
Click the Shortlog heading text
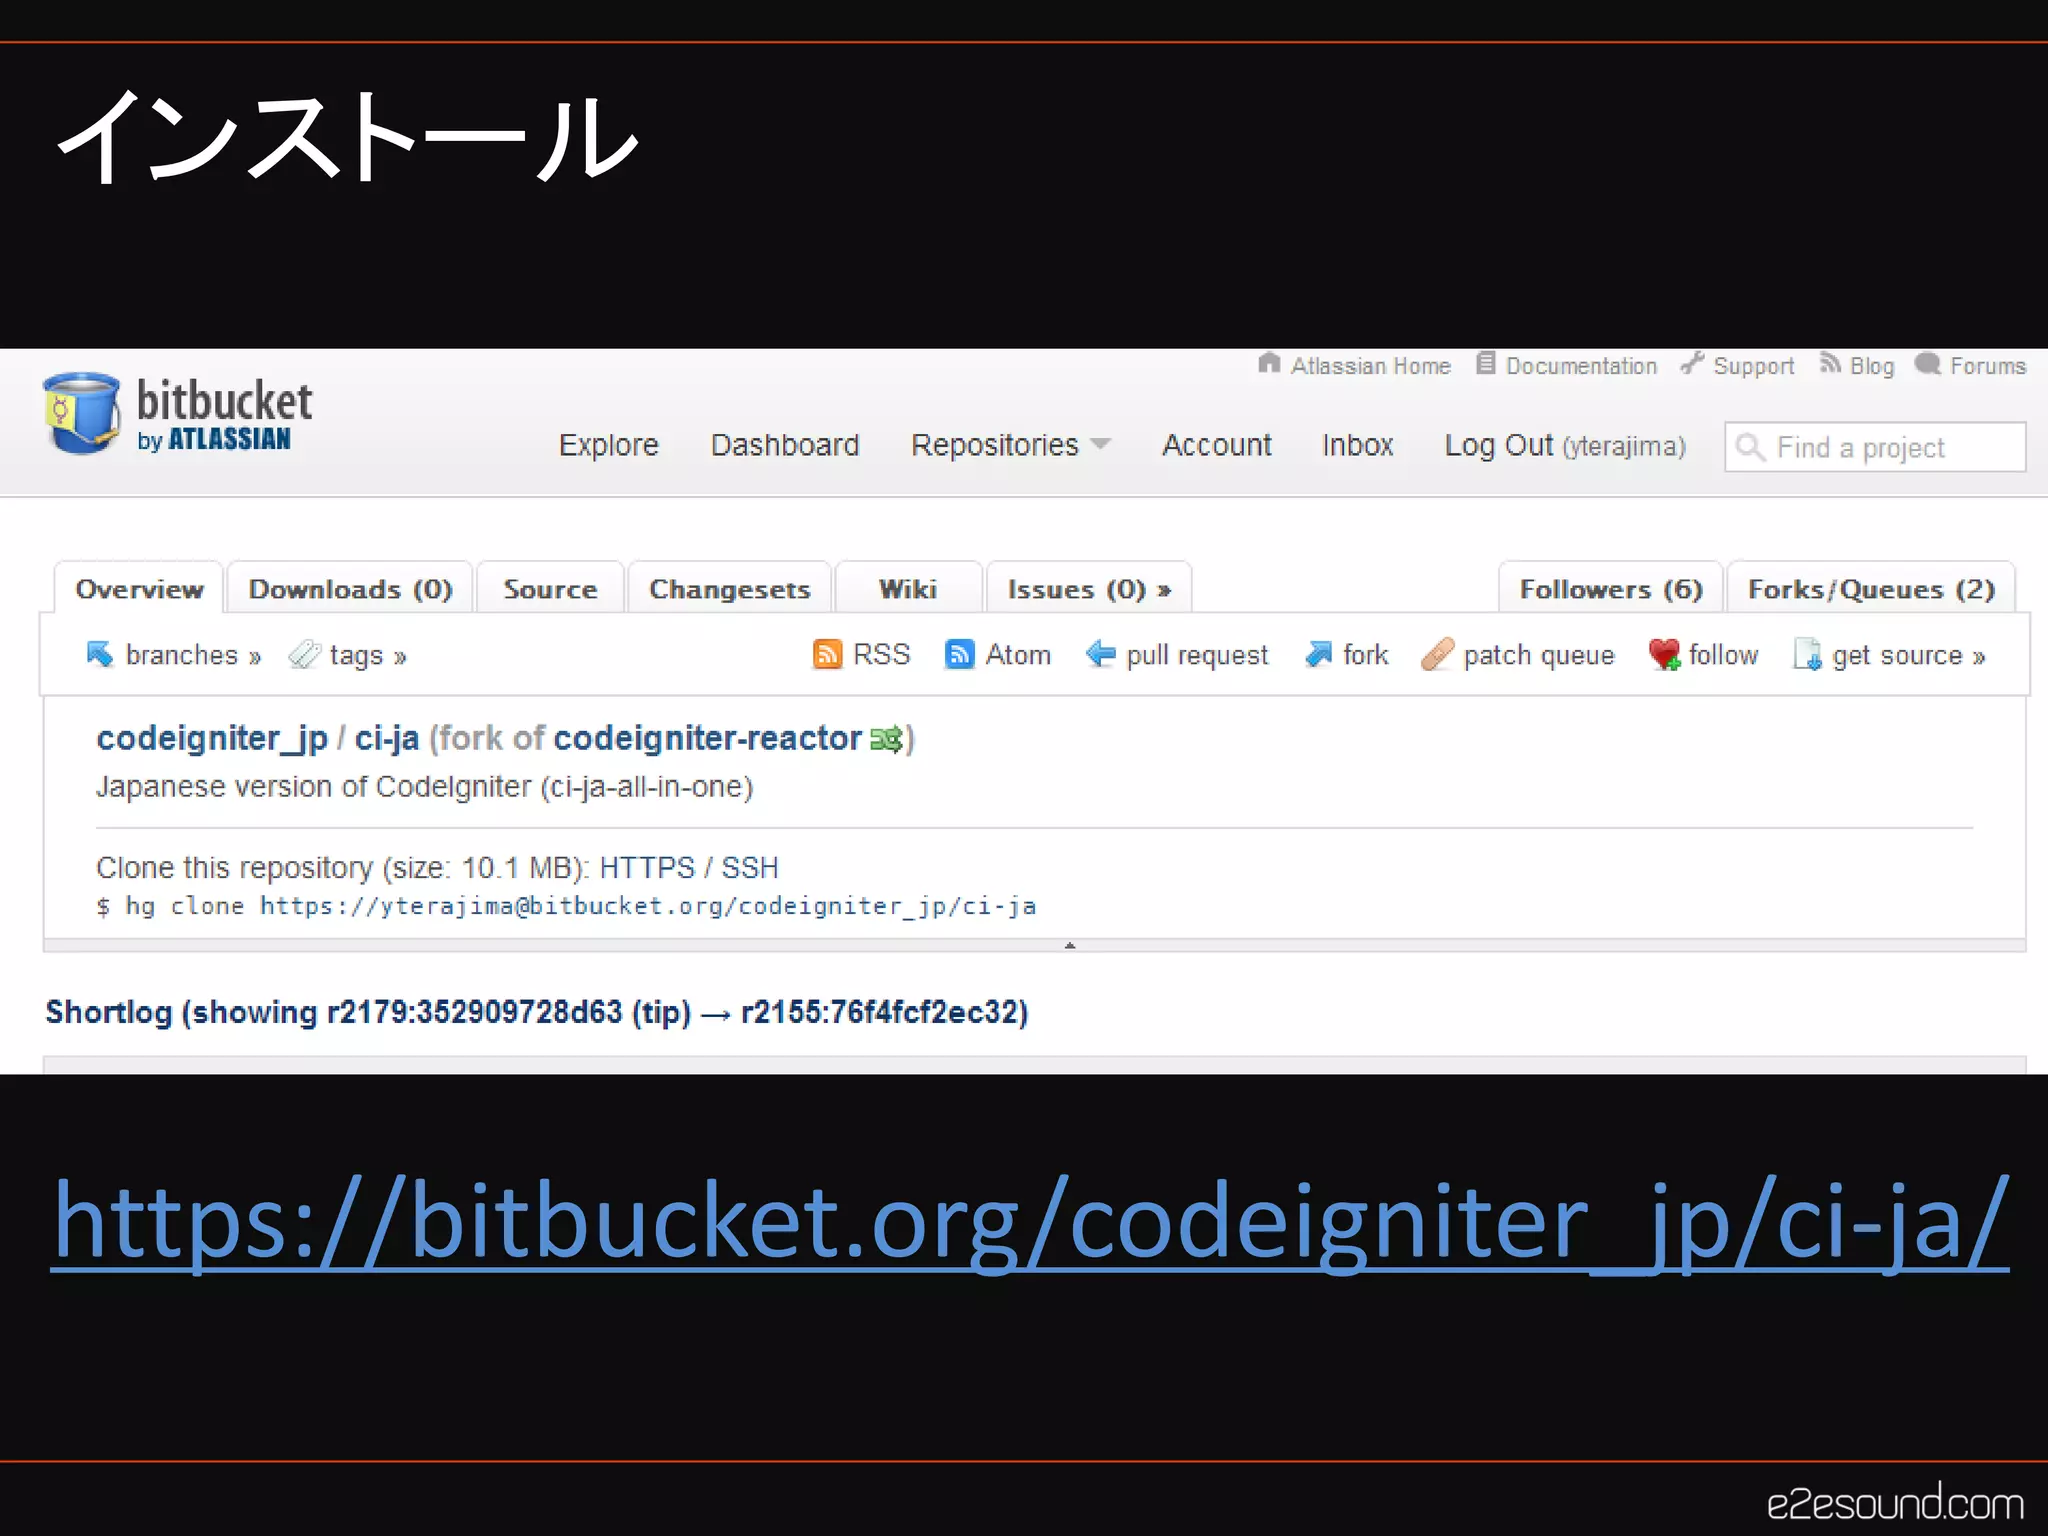(537, 1012)
